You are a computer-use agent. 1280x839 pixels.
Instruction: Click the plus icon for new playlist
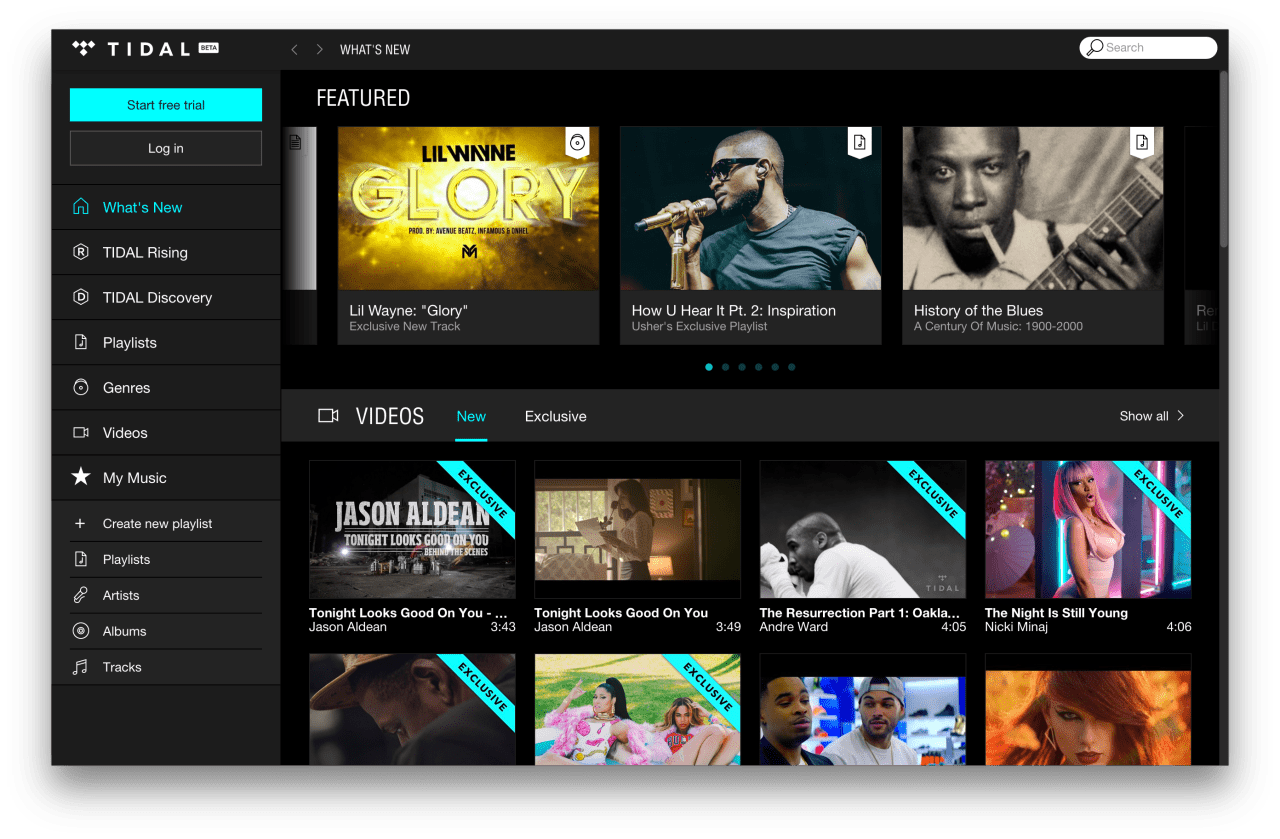pos(80,523)
